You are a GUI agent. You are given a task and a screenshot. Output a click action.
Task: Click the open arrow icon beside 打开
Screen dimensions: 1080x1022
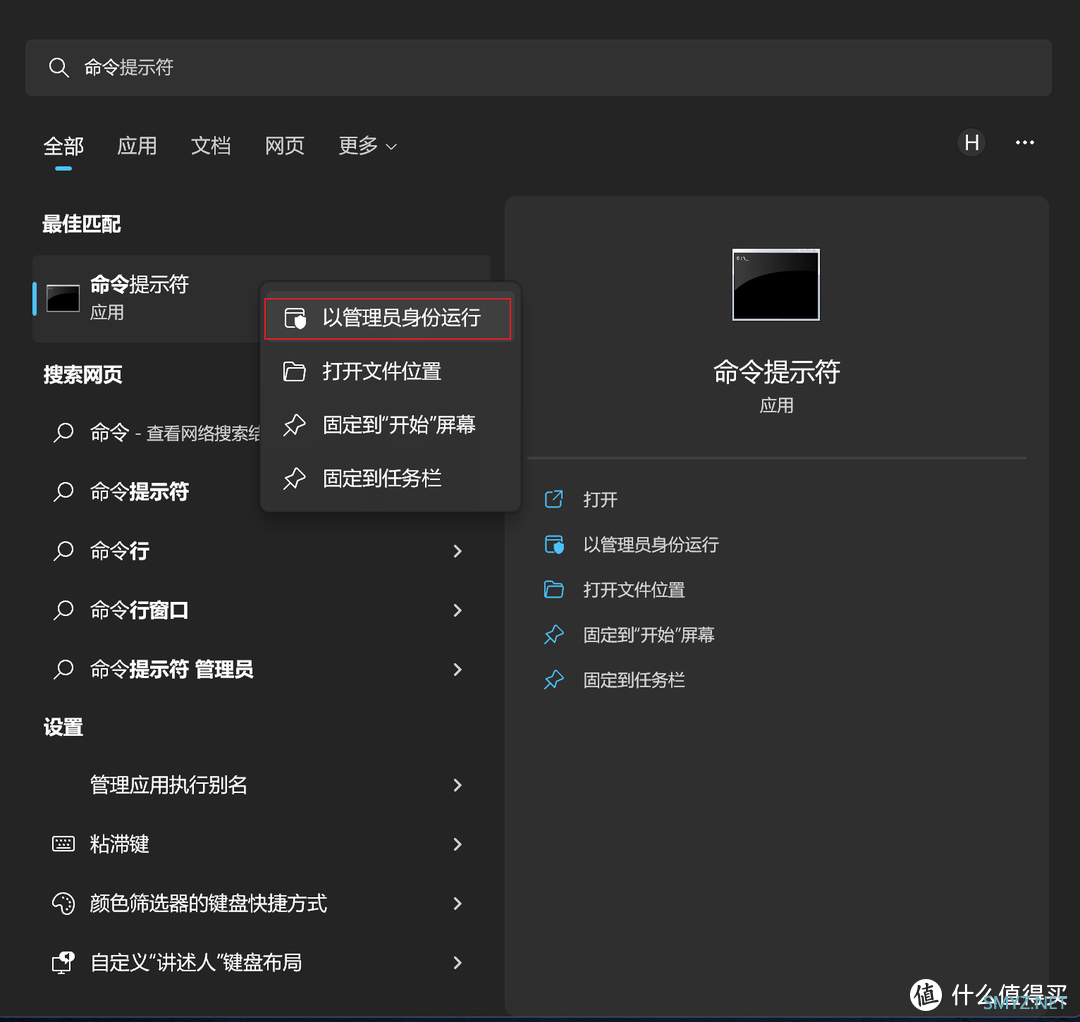554,499
